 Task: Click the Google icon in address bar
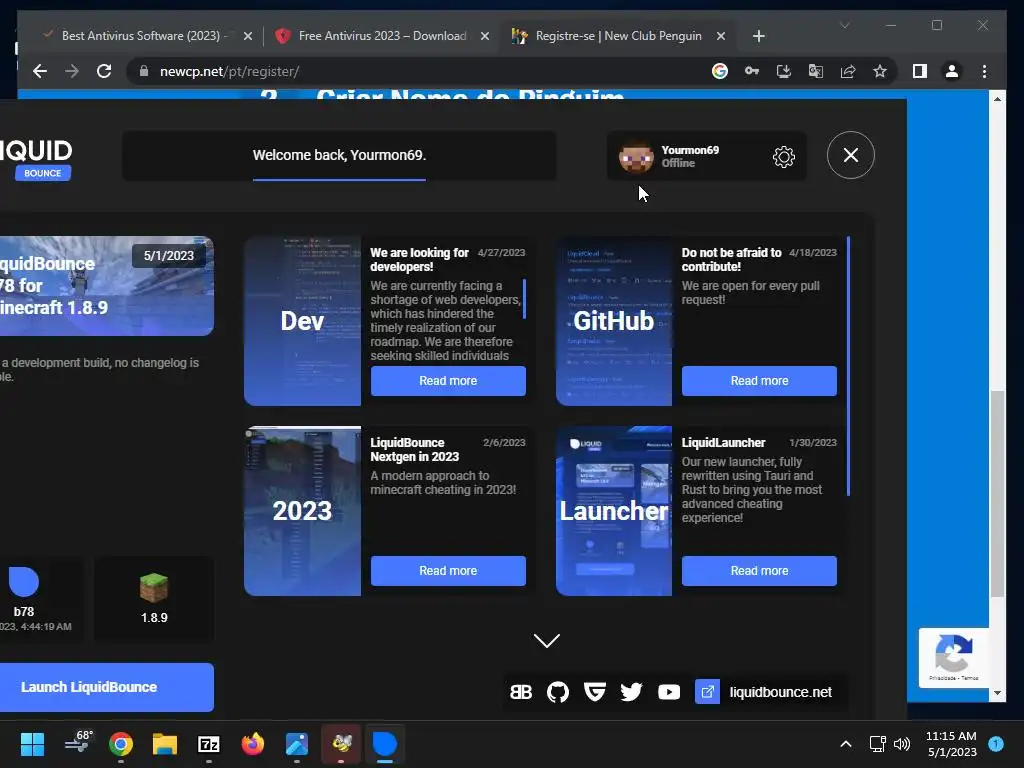(x=720, y=71)
